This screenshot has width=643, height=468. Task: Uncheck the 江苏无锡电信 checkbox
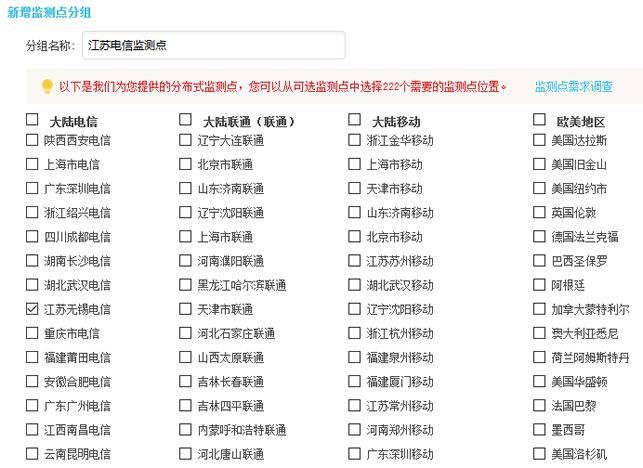click(x=33, y=309)
